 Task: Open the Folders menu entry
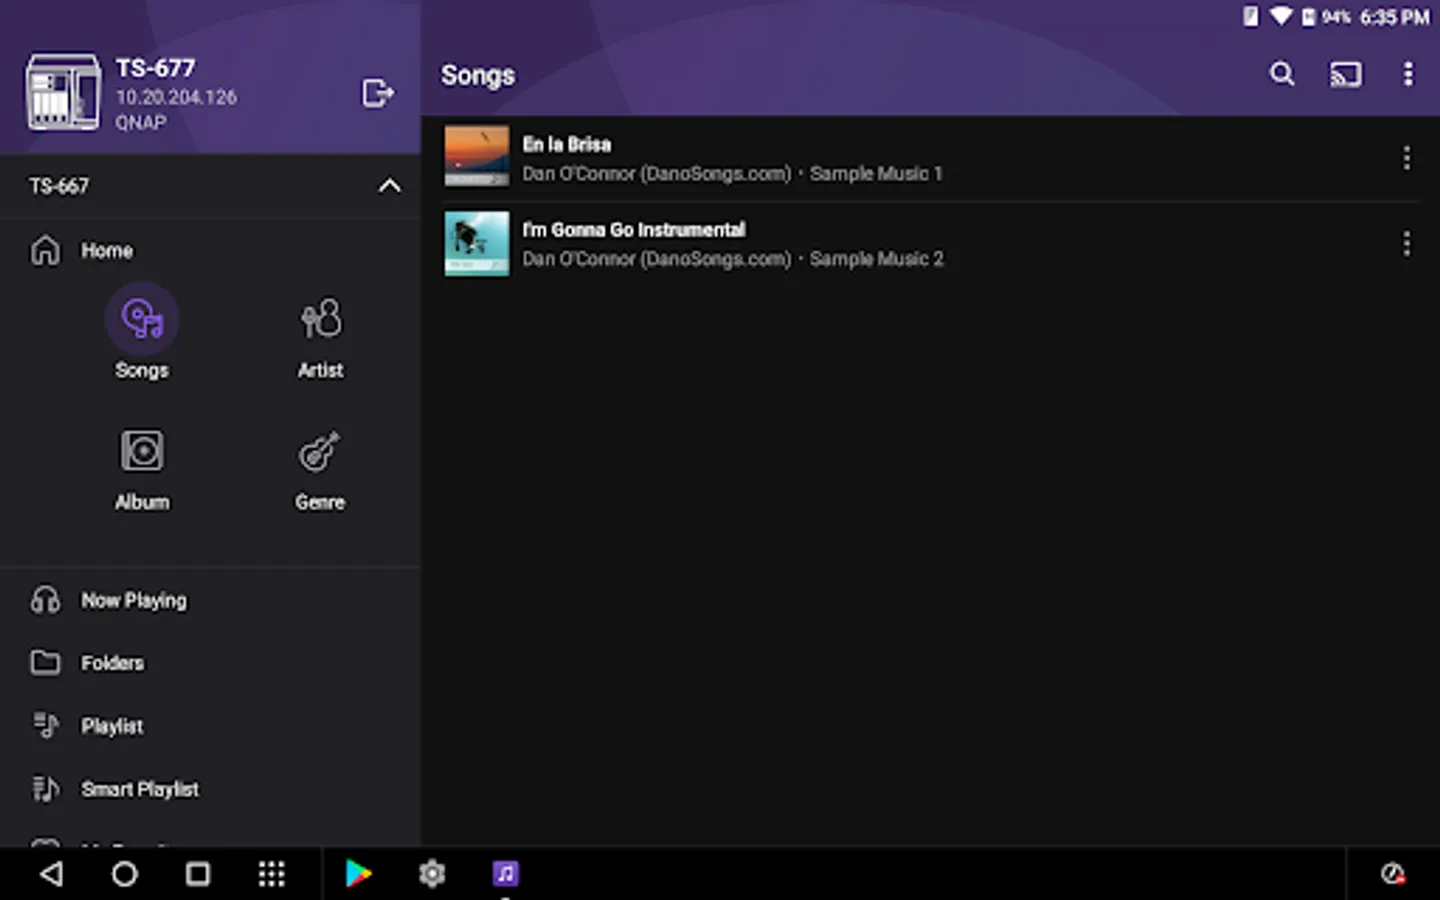(112, 663)
